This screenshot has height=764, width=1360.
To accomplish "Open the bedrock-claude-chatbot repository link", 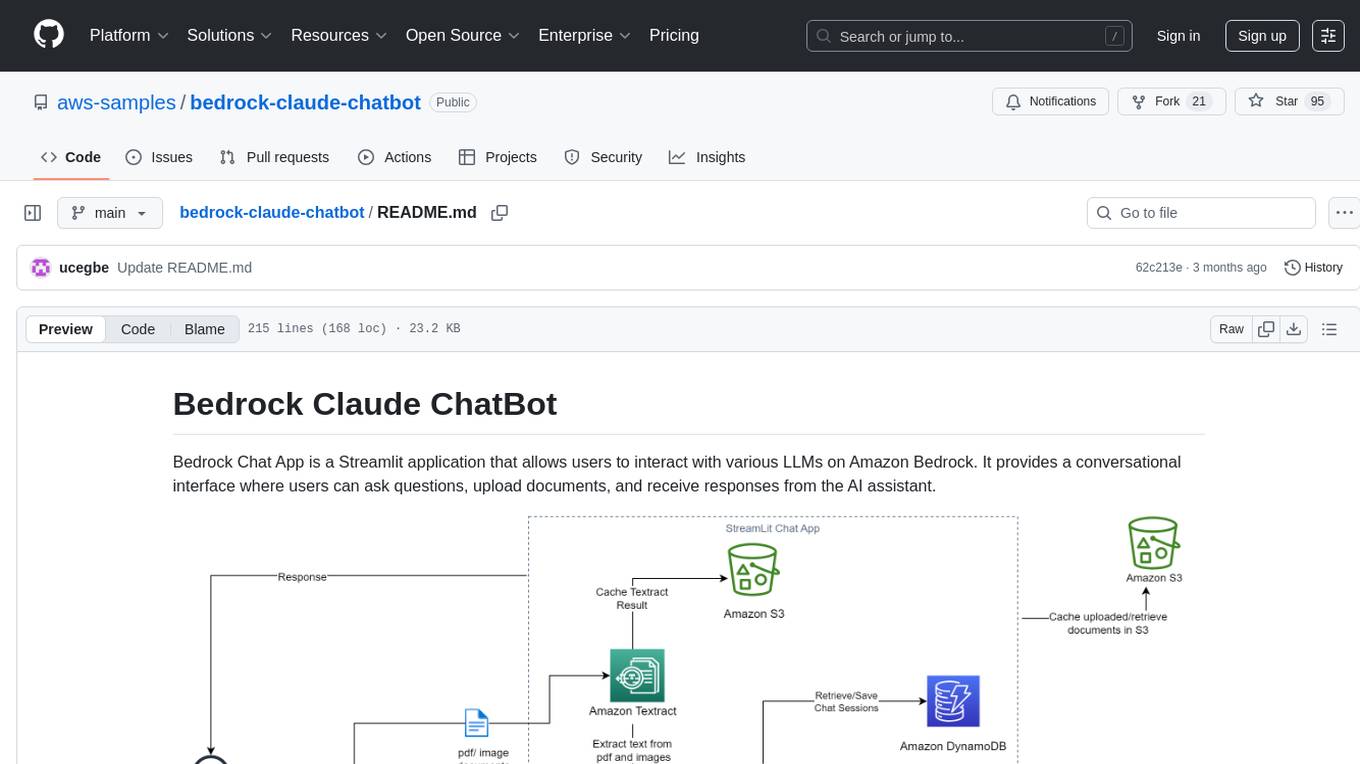I will tap(305, 102).
